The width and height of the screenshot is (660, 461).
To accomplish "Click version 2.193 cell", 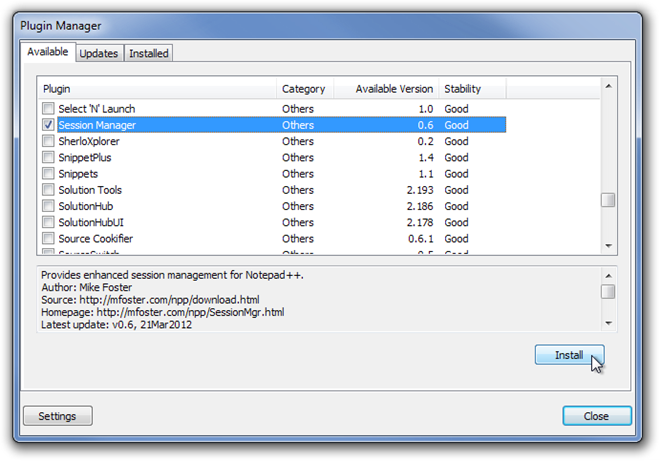I will click(420, 190).
